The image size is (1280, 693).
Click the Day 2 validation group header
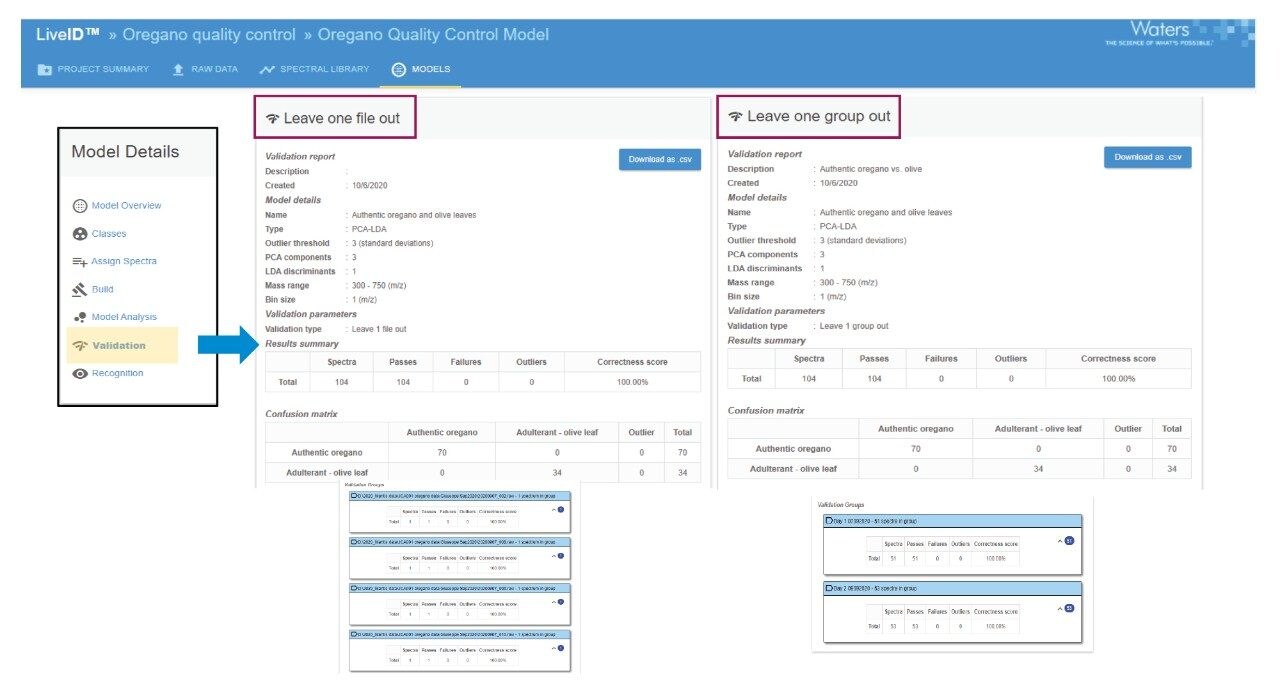coord(953,589)
